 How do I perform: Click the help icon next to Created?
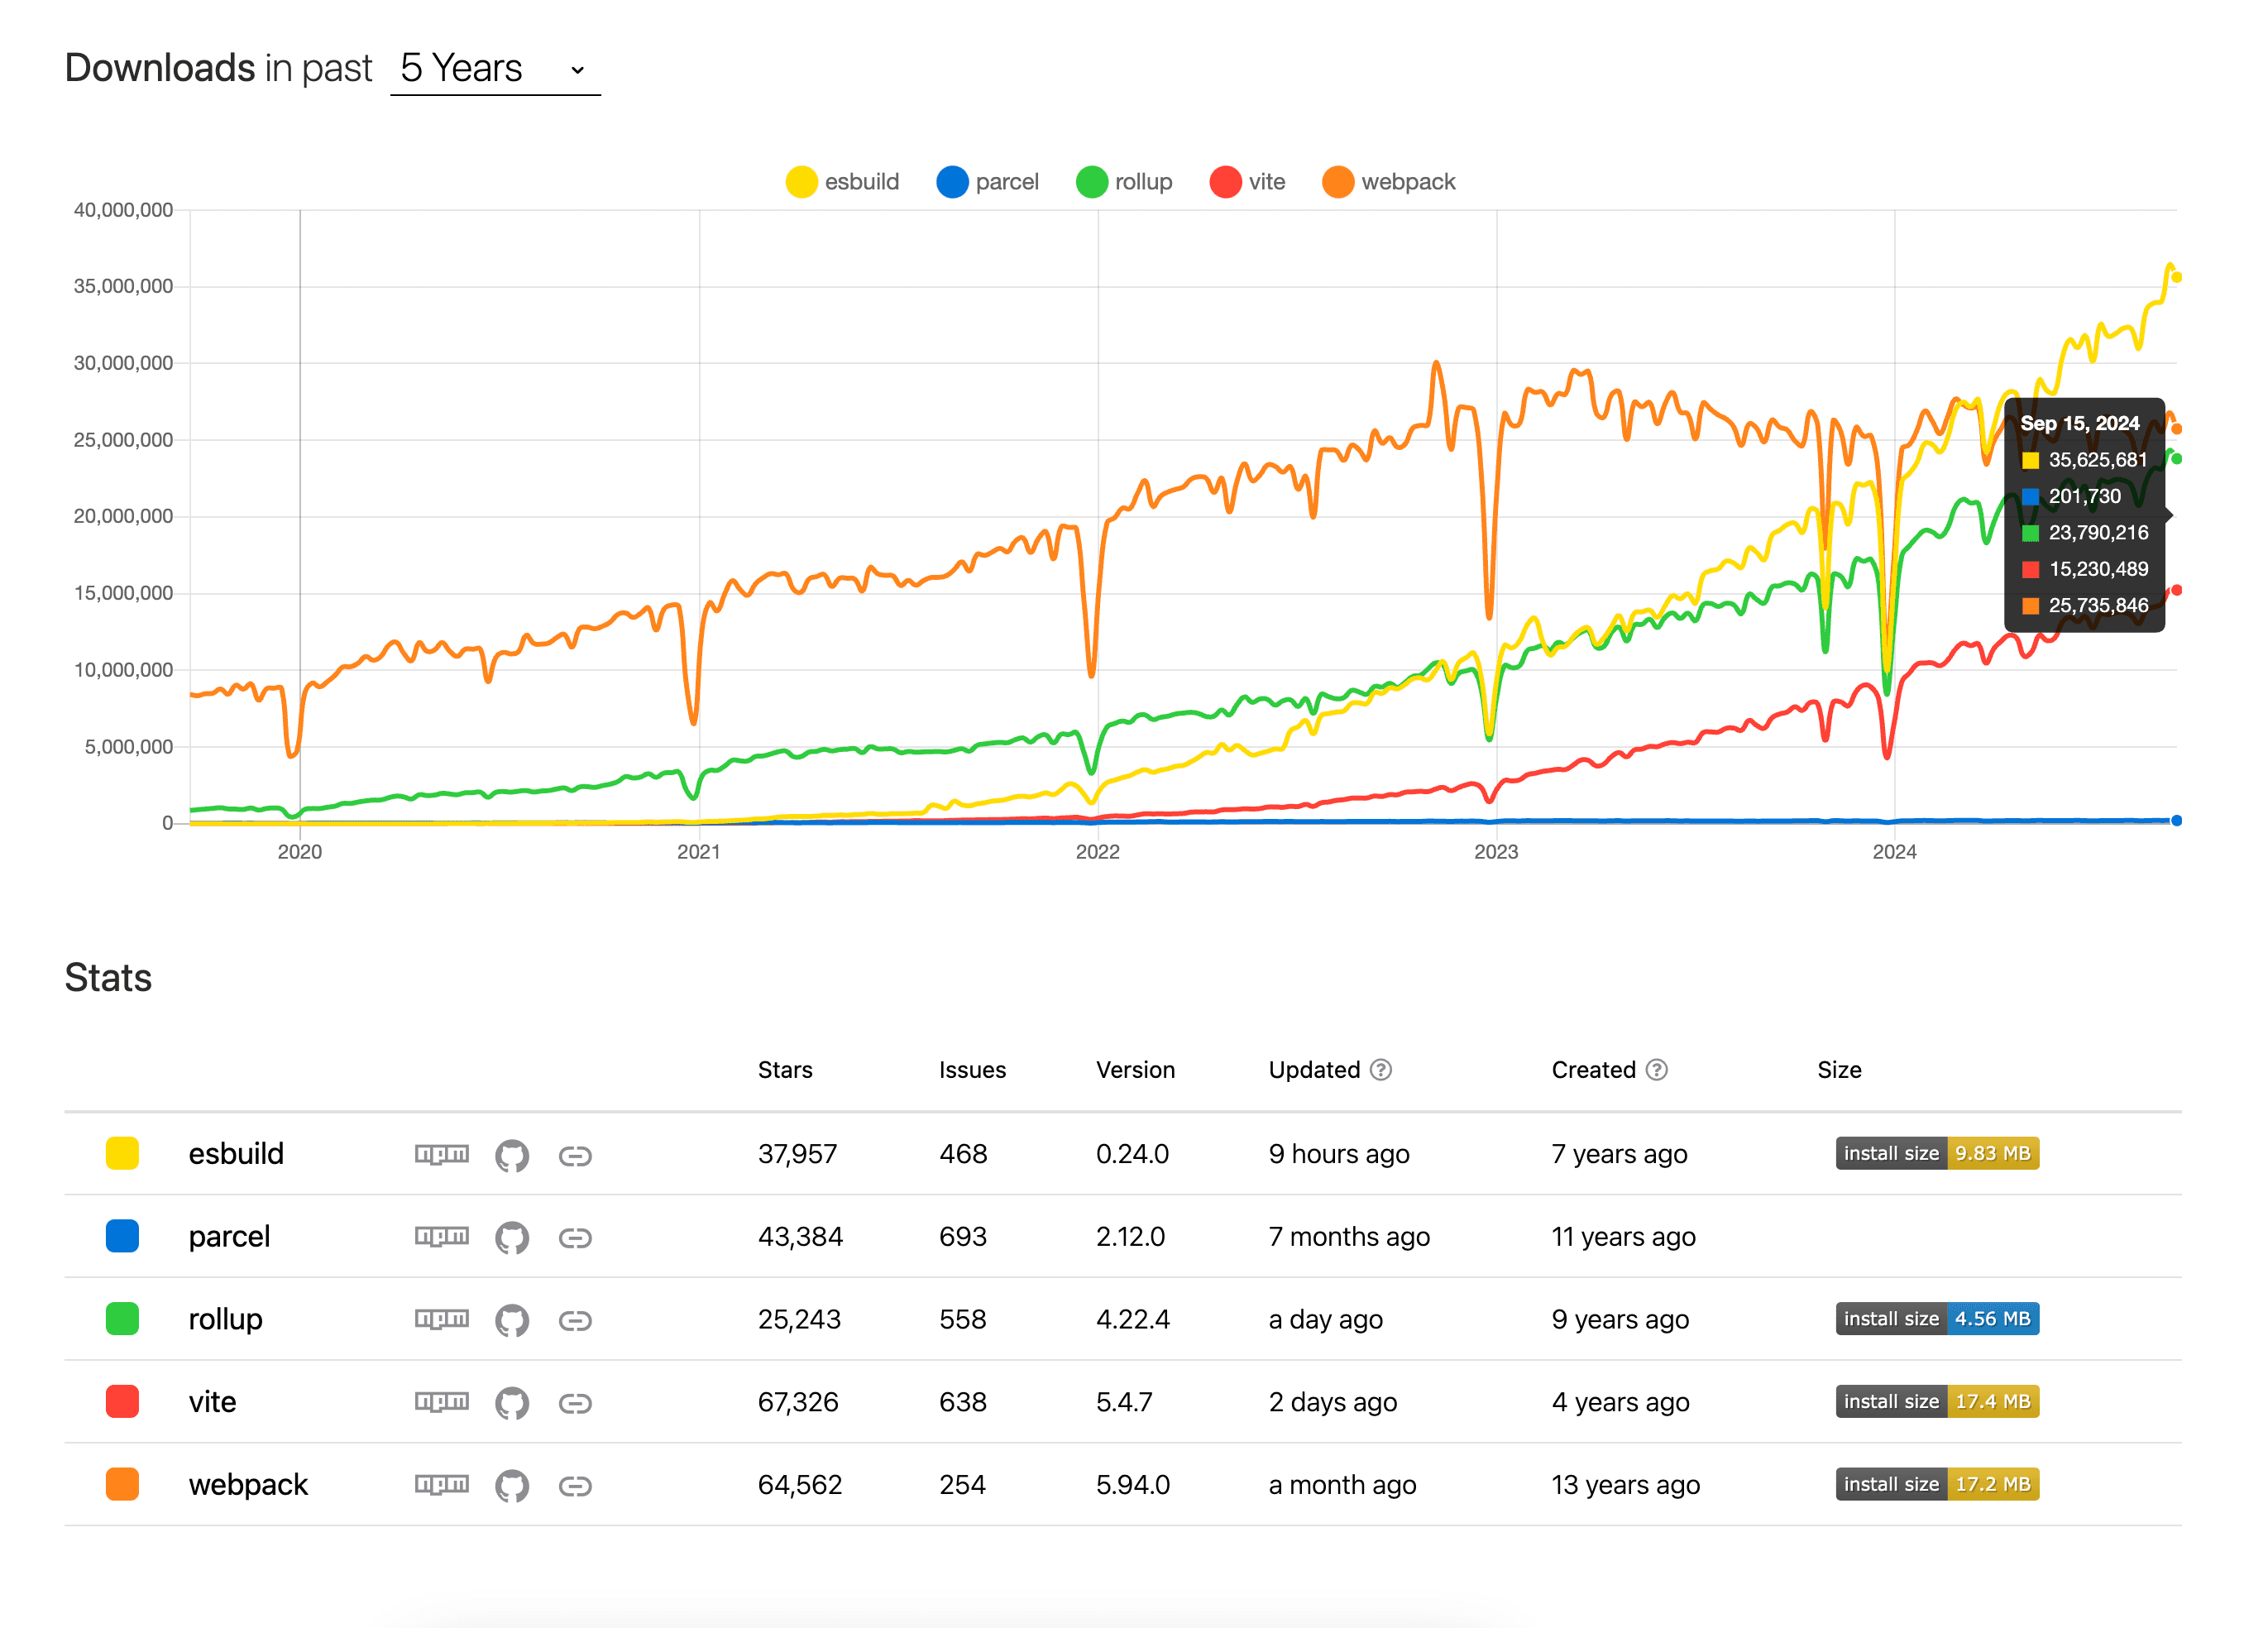click(1659, 1069)
